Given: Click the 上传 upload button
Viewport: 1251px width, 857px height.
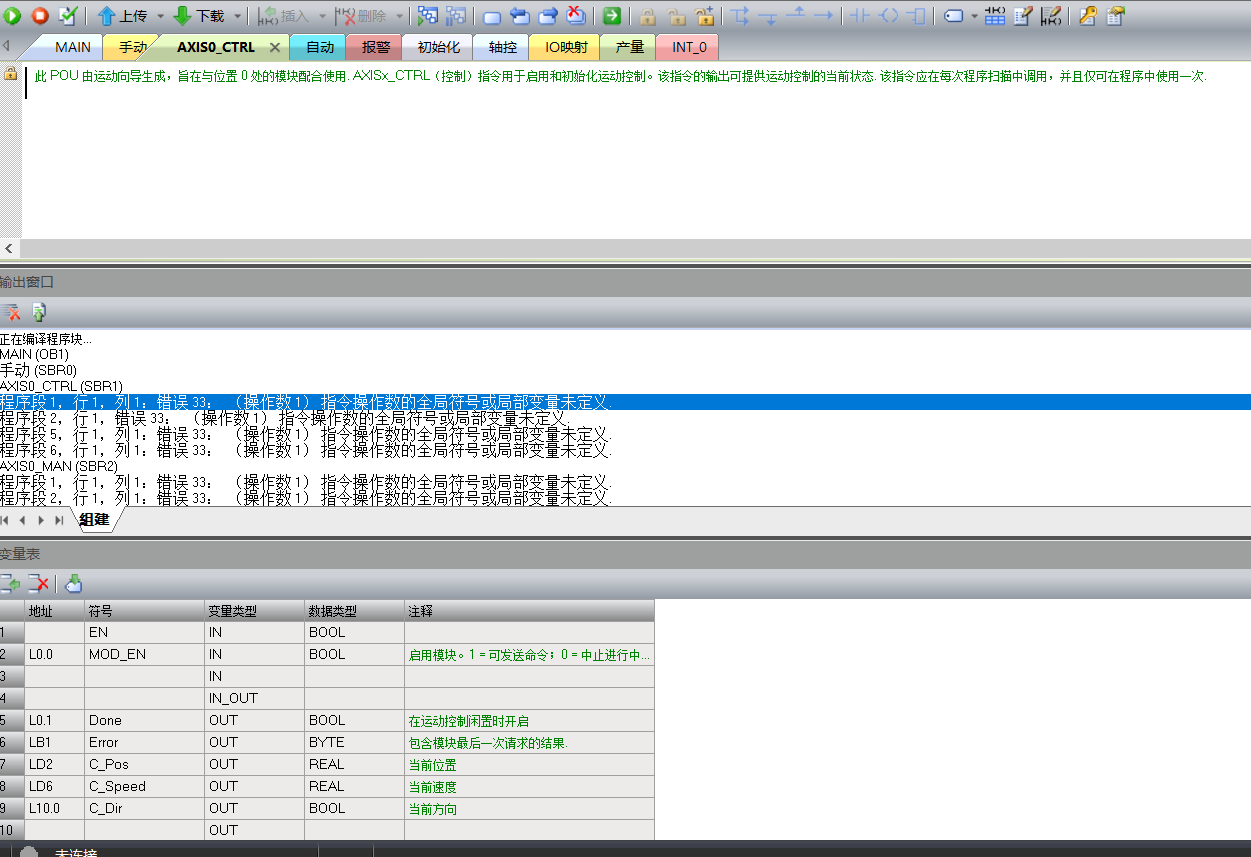Looking at the screenshot, I should tap(123, 16).
